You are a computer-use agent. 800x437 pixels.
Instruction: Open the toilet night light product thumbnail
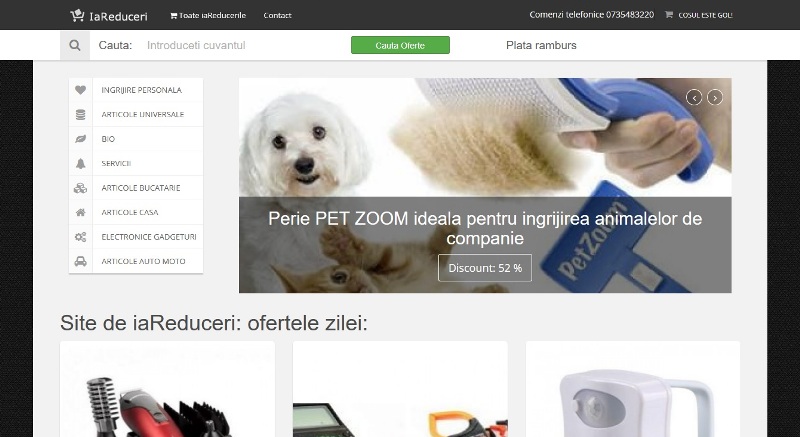coord(633,390)
